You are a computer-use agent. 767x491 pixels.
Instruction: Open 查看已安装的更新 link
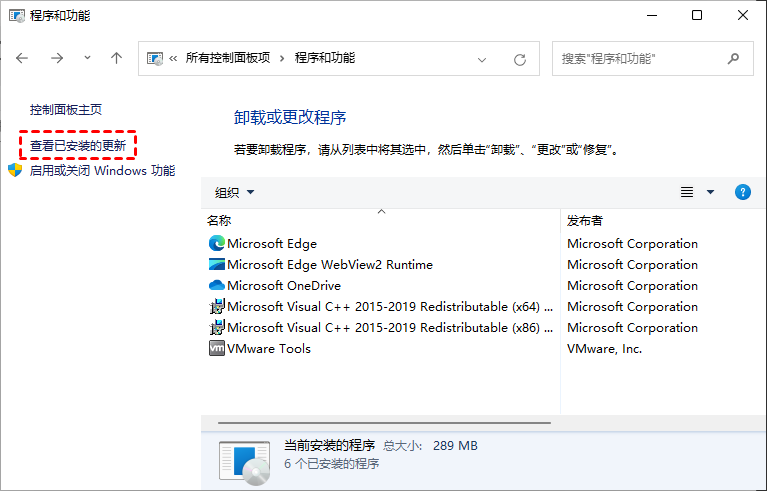(x=78, y=145)
